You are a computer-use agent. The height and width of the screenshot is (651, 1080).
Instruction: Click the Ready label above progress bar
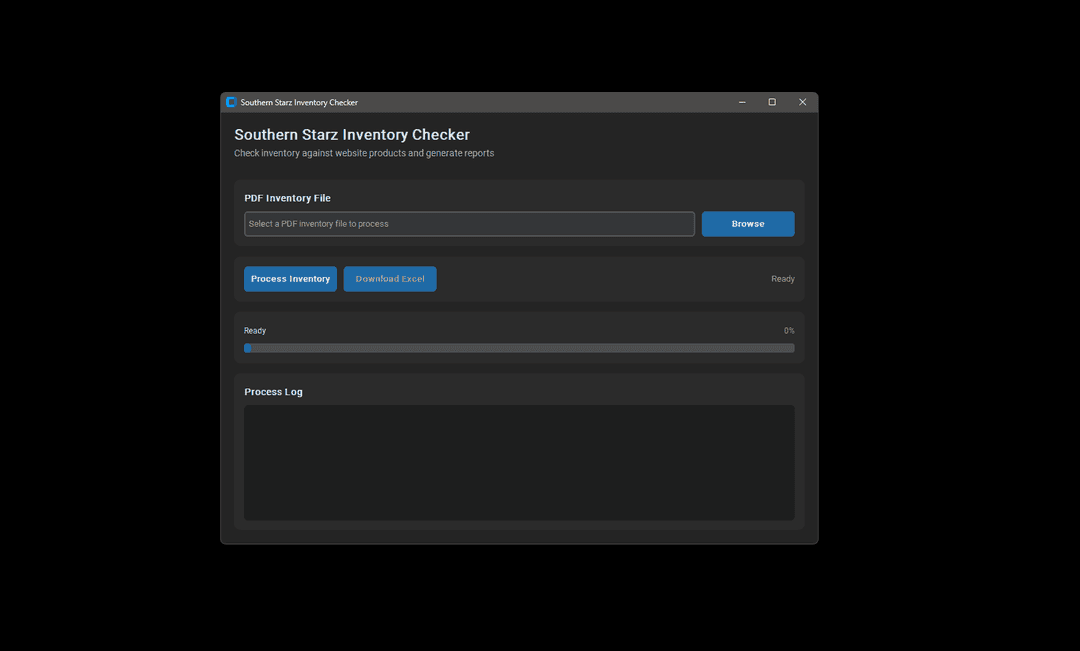pyautogui.click(x=255, y=331)
